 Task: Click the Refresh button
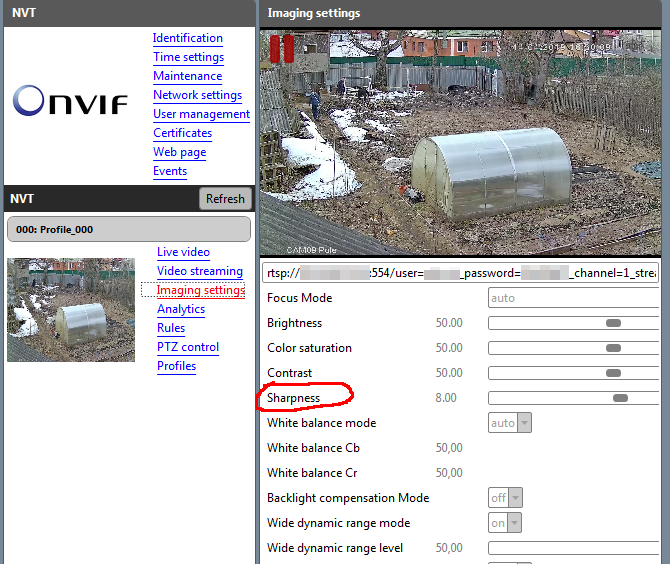(225, 198)
